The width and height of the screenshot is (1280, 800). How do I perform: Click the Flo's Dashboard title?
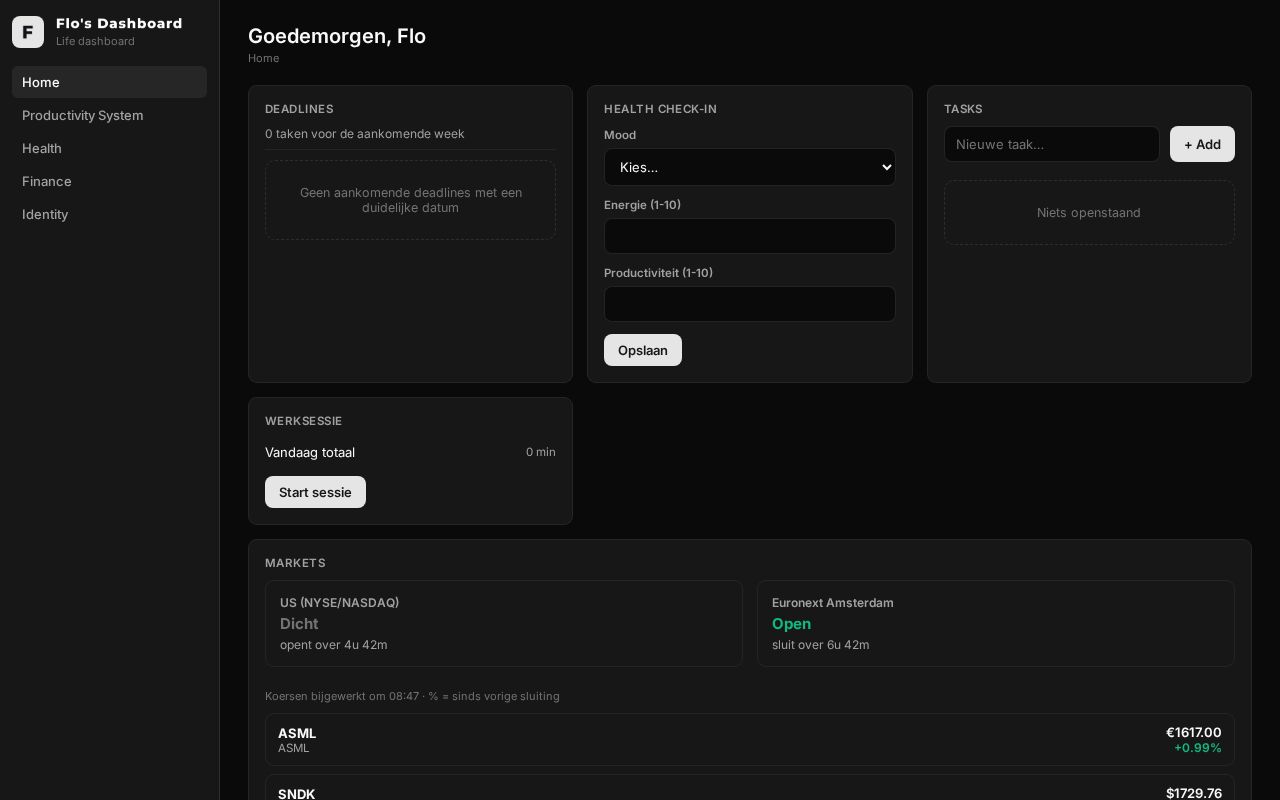pyautogui.click(x=119, y=23)
